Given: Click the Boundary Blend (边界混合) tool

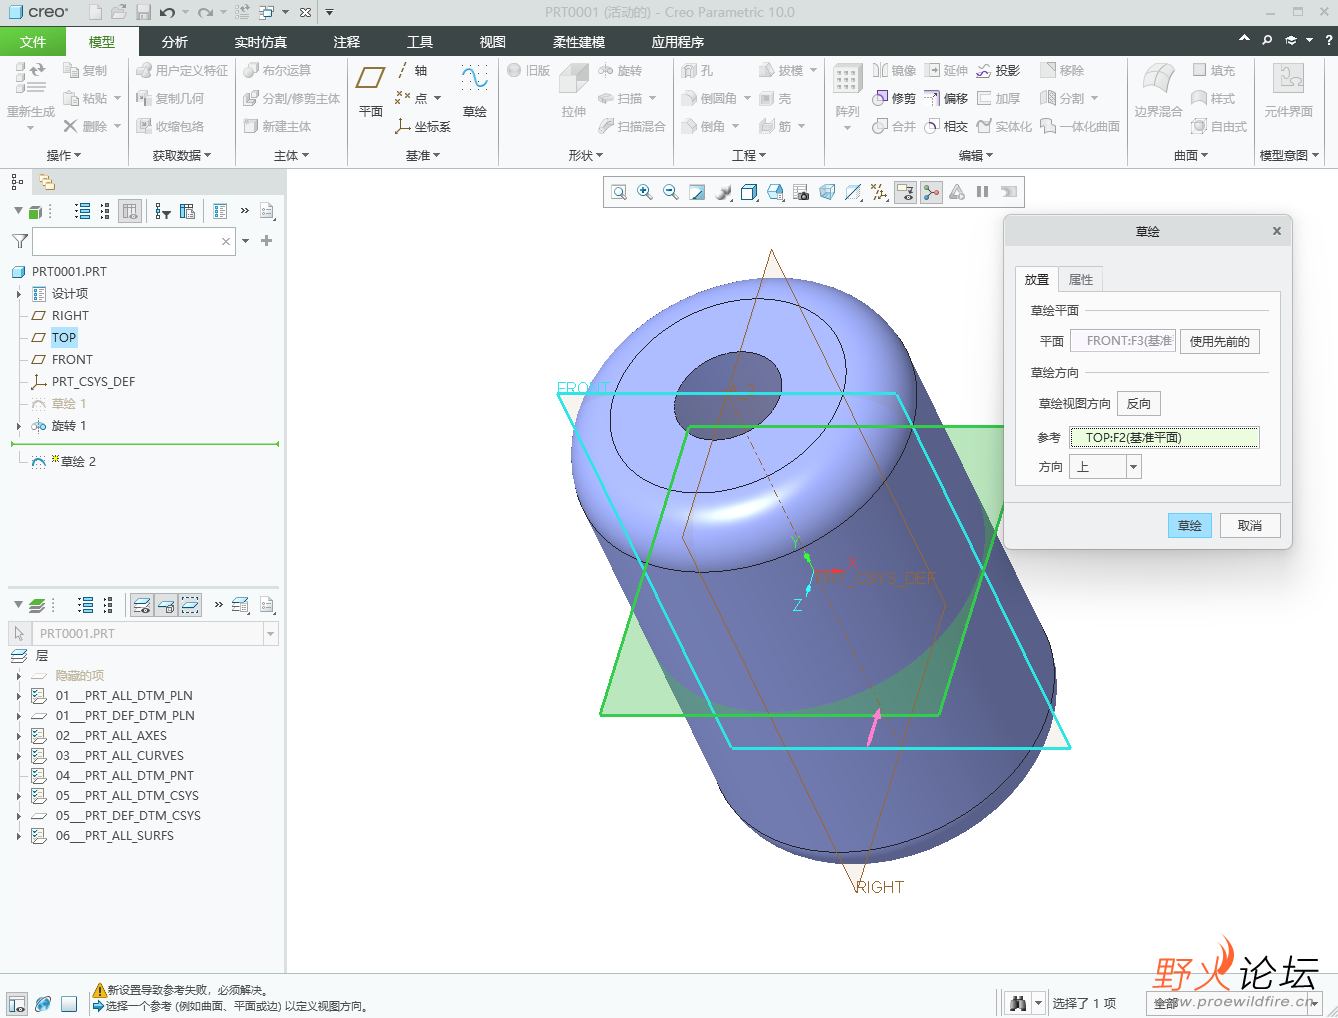Looking at the screenshot, I should pos(1158,90).
